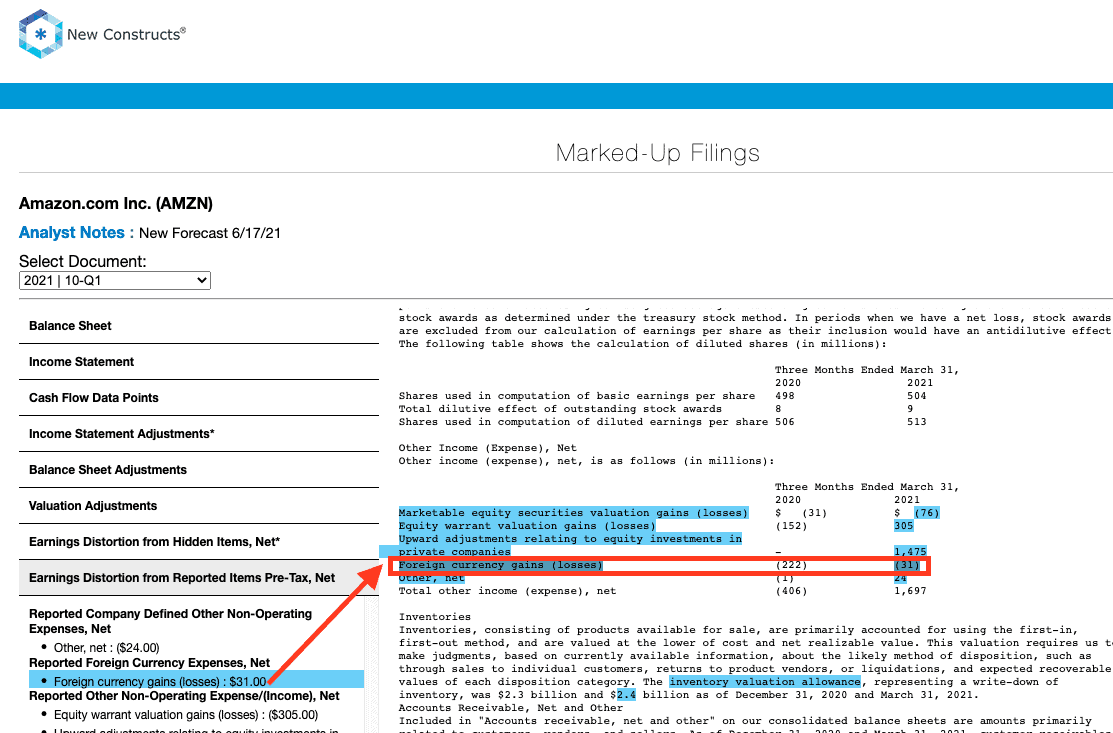
Task: Click the (222) foreign currency 2020 value
Action: [791, 565]
